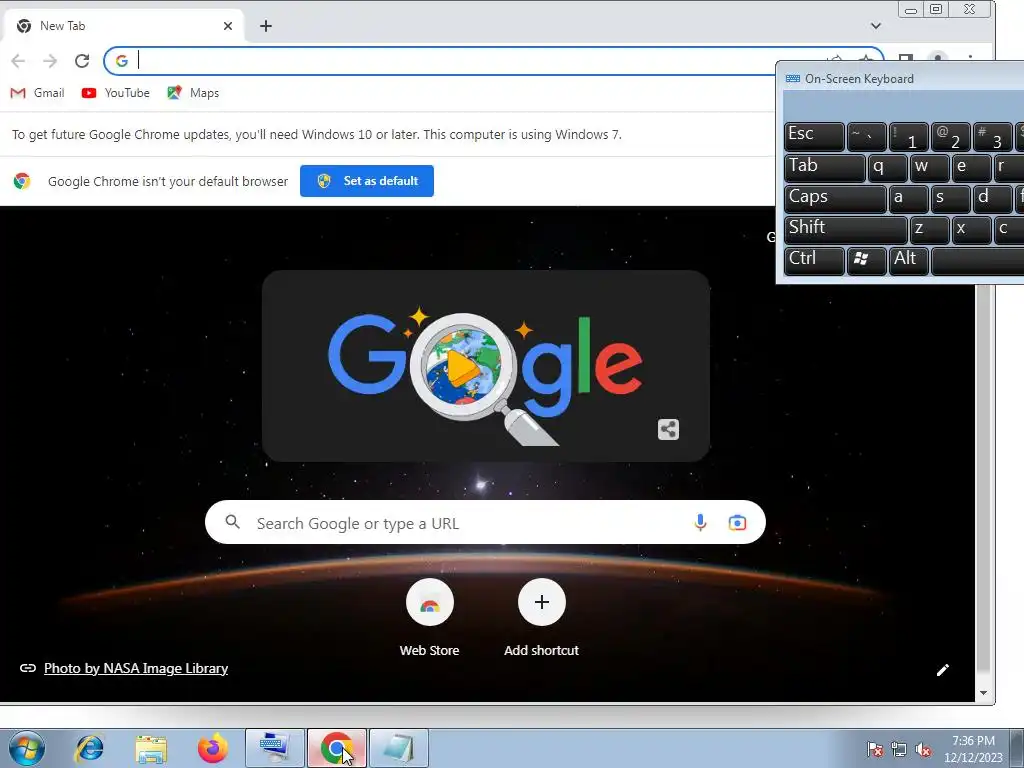Click the Google G icon in address bar
This screenshot has height=768, width=1024.
121,61
